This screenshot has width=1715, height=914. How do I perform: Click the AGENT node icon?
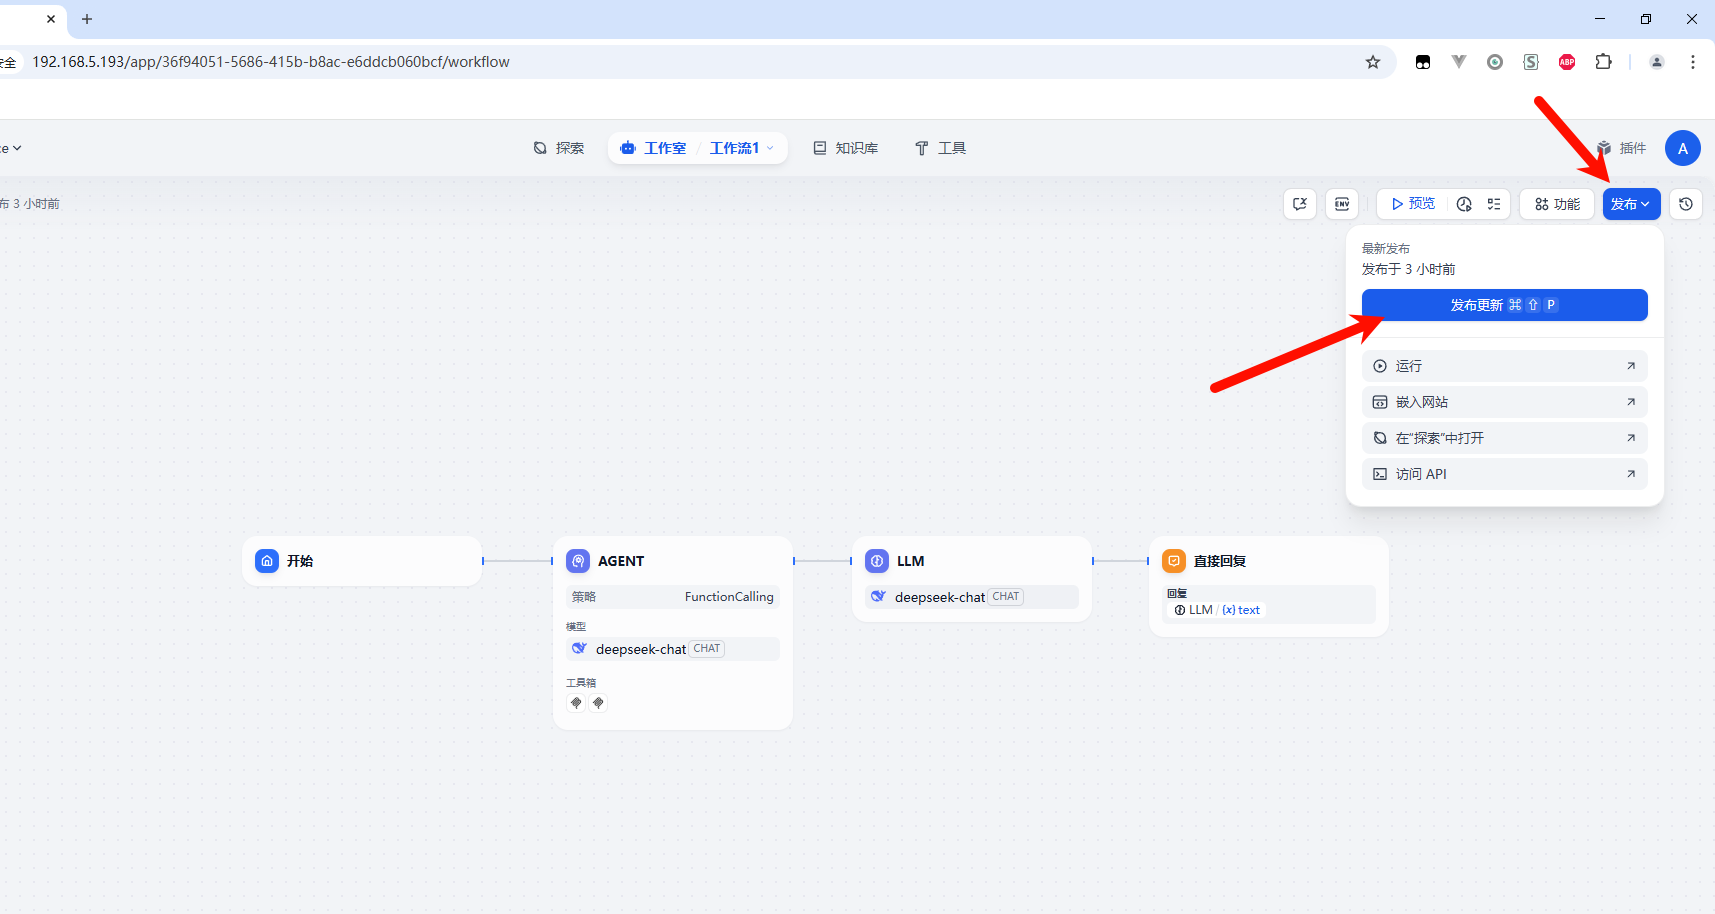click(x=578, y=561)
